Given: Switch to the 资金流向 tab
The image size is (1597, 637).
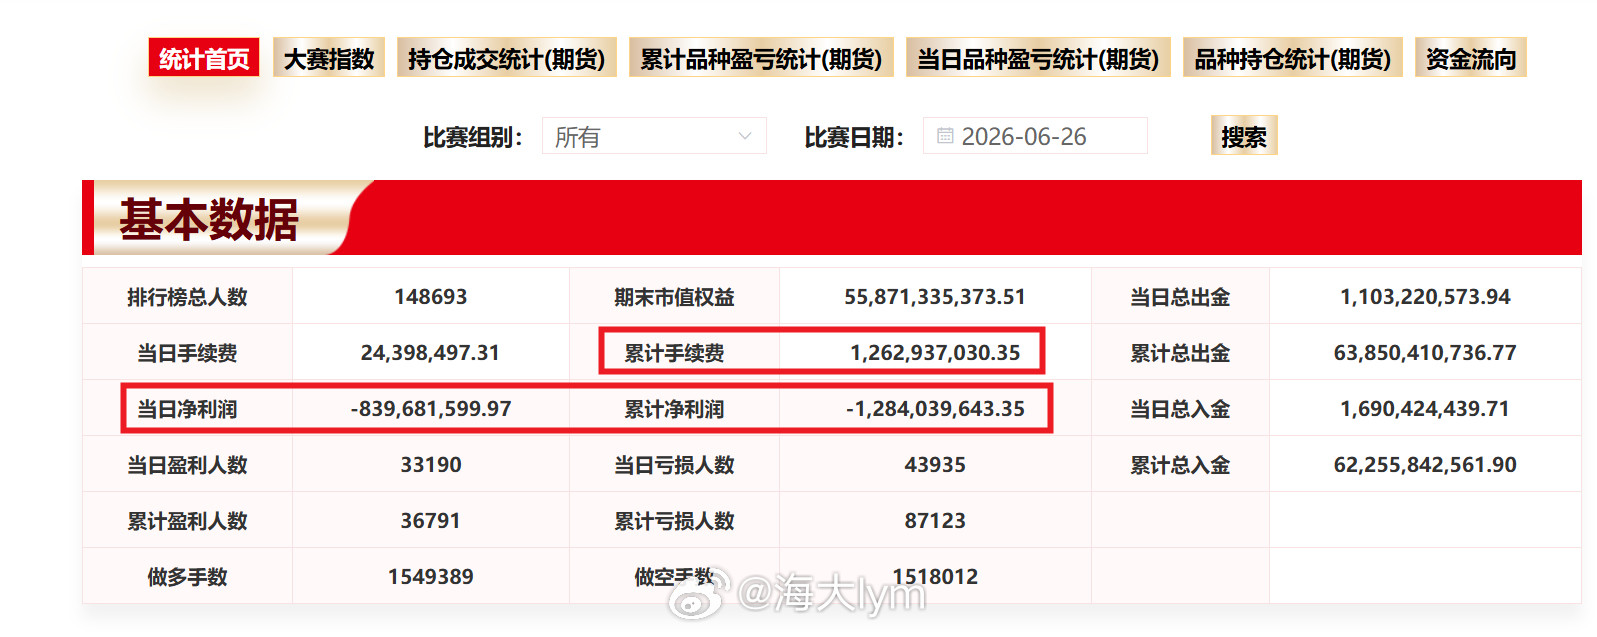Looking at the screenshot, I should tap(1471, 58).
